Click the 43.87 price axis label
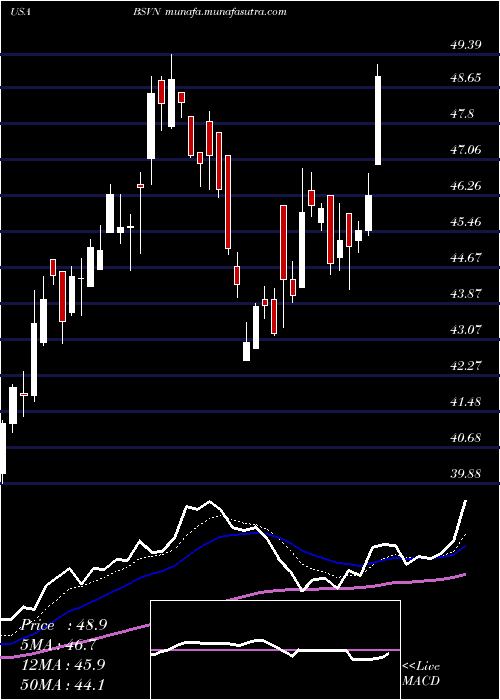500x700 pixels. click(x=465, y=294)
